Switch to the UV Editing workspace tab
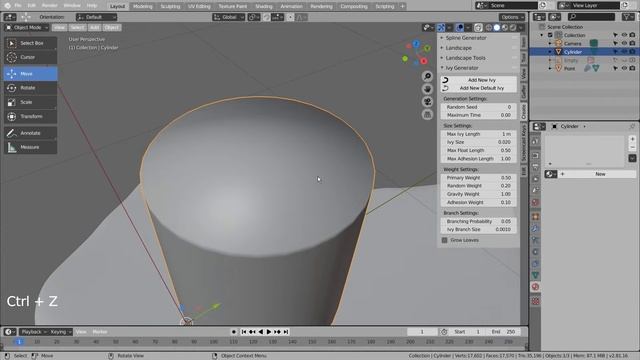 point(199,6)
